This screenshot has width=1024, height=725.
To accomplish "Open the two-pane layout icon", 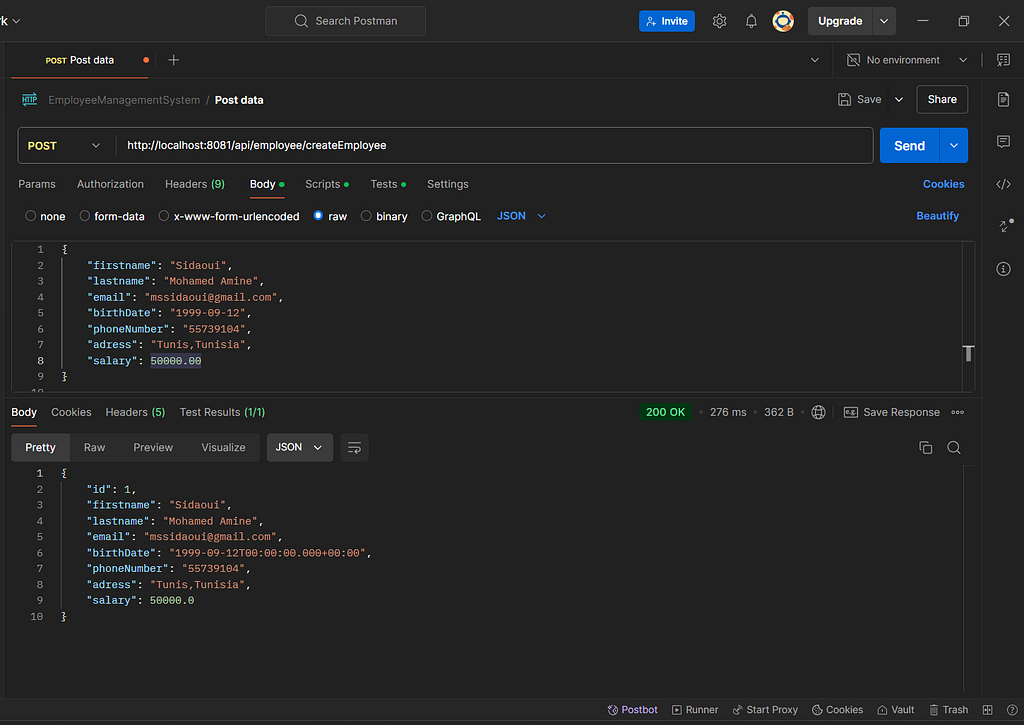I will 987,710.
